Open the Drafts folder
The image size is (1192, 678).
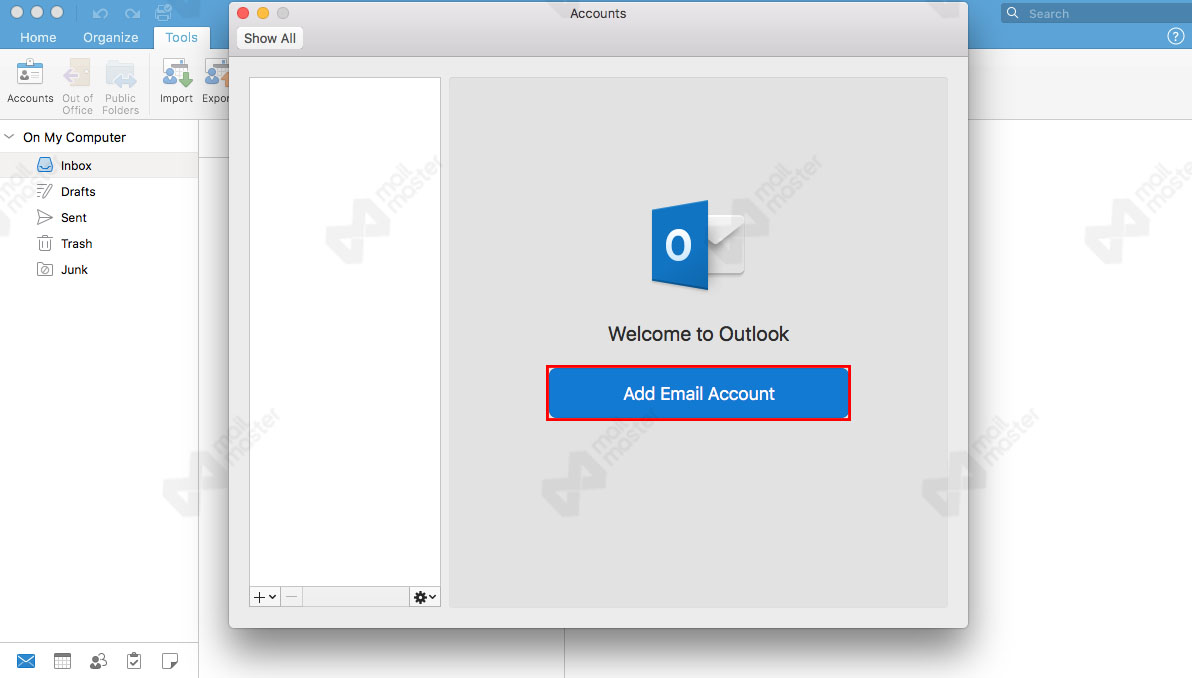click(x=78, y=192)
